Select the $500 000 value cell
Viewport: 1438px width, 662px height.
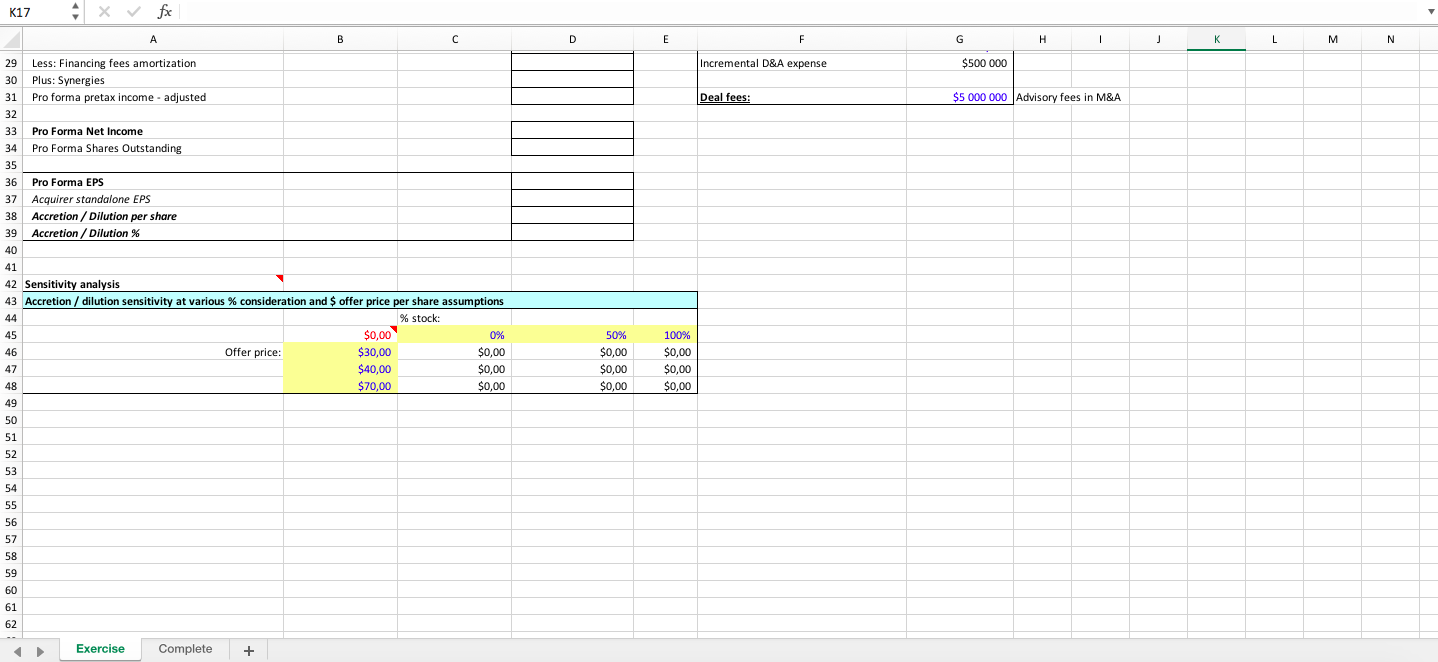960,63
